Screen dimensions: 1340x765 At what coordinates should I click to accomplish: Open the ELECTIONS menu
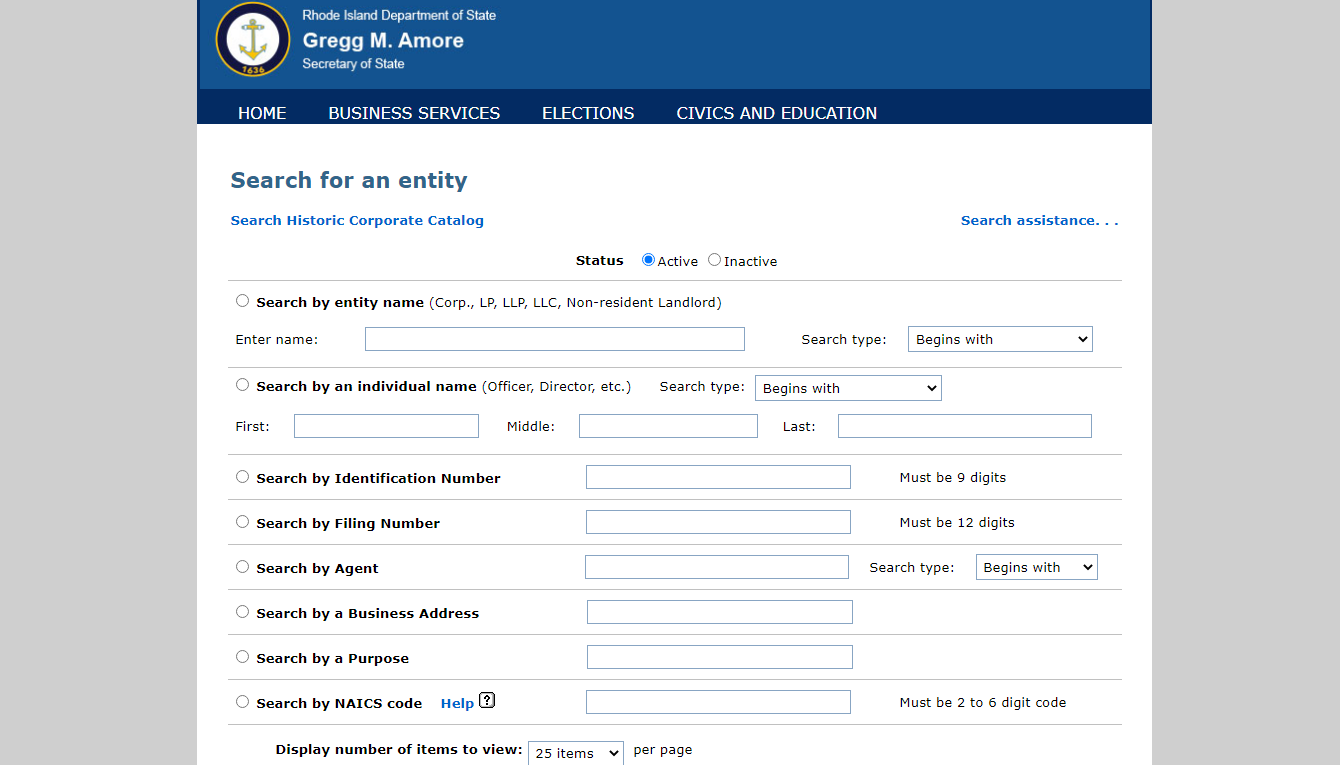click(x=588, y=113)
